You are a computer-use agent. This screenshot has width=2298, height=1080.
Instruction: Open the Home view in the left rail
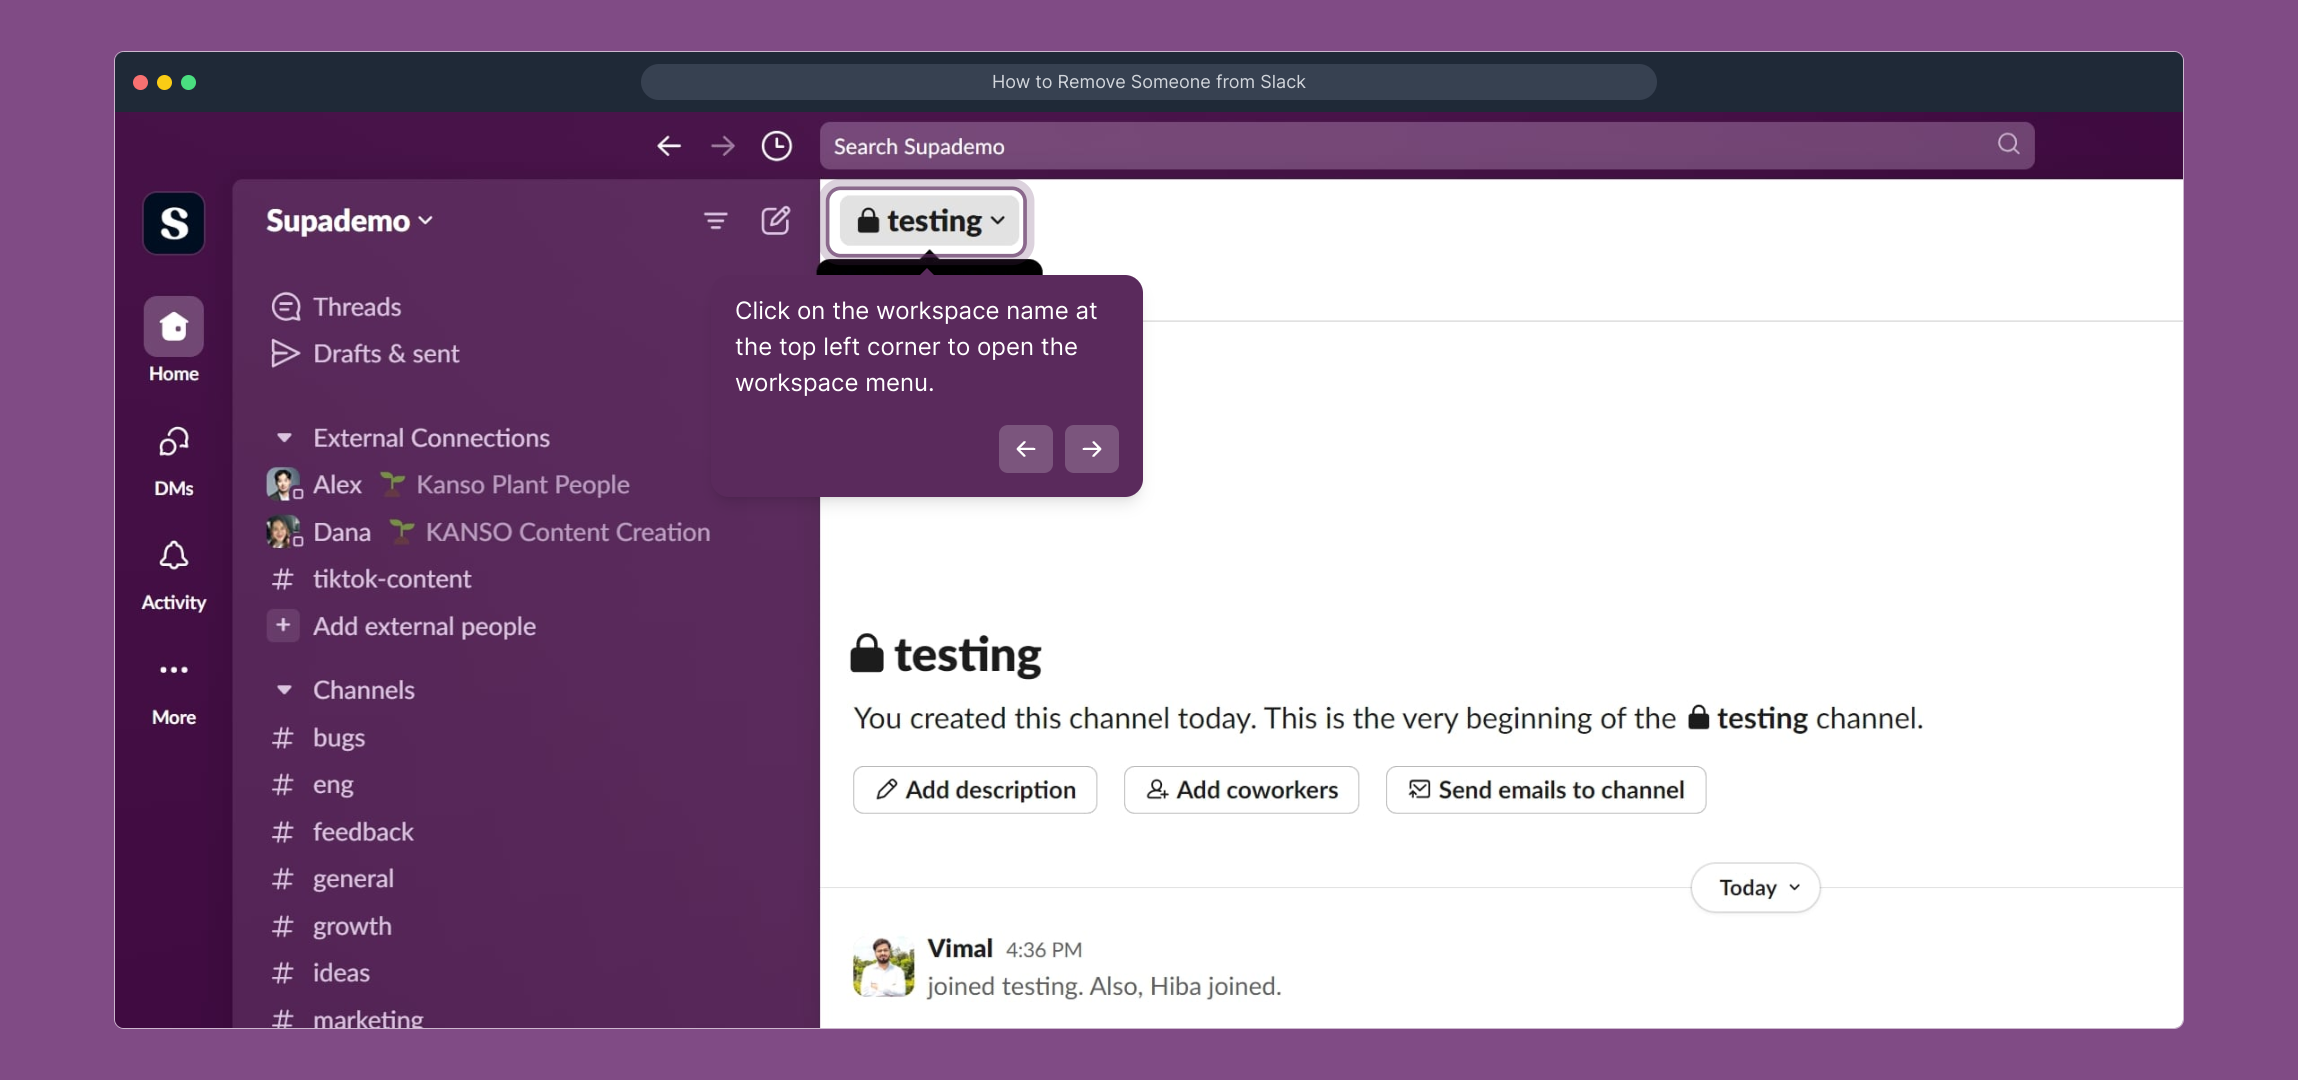173,327
